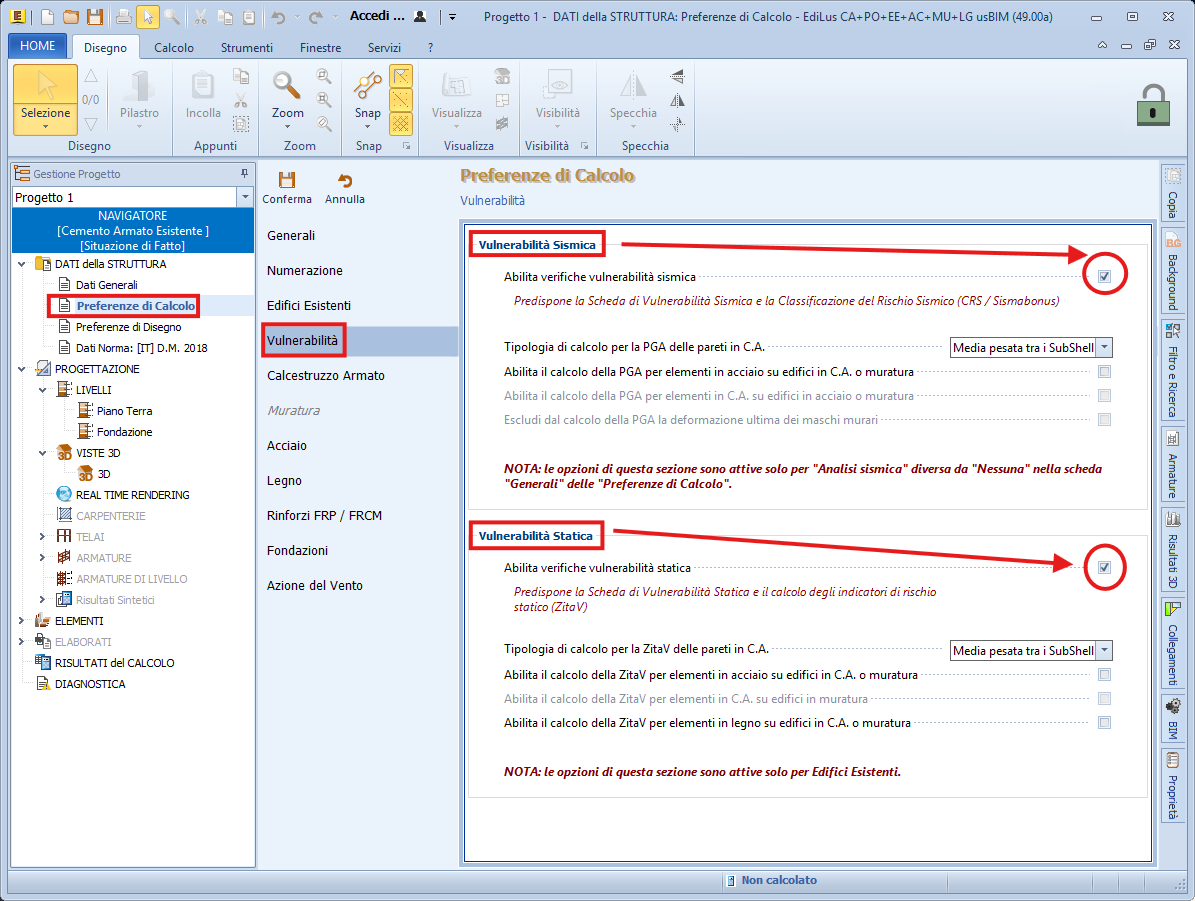Enable ZitaV calculation for legno elements
This screenshot has height=901, width=1195.
[x=1104, y=723]
